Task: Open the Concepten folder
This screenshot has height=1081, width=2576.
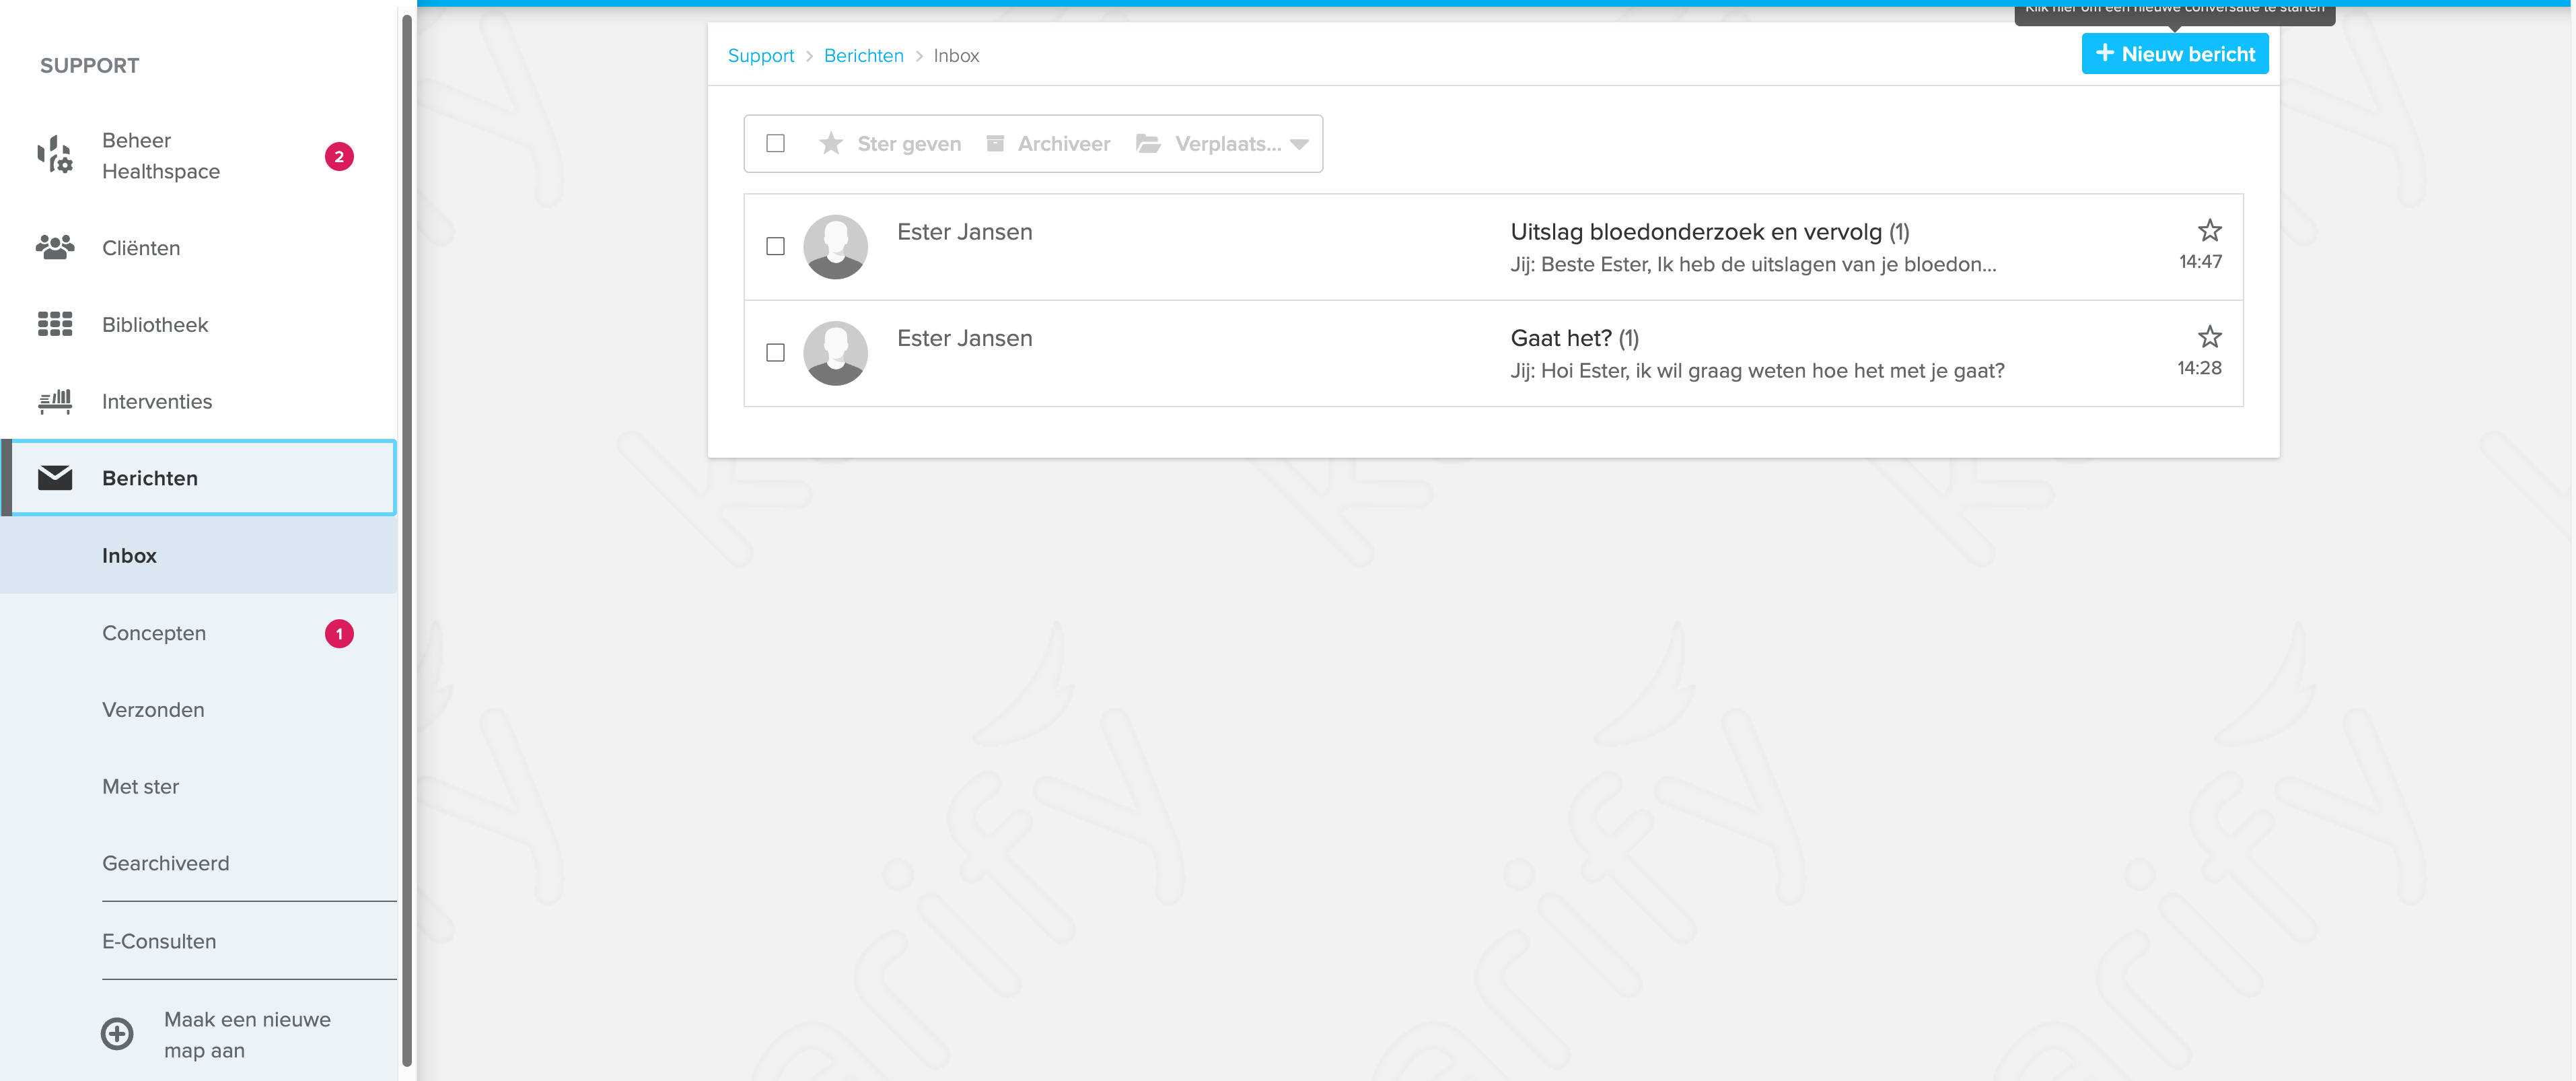Action: click(x=199, y=633)
